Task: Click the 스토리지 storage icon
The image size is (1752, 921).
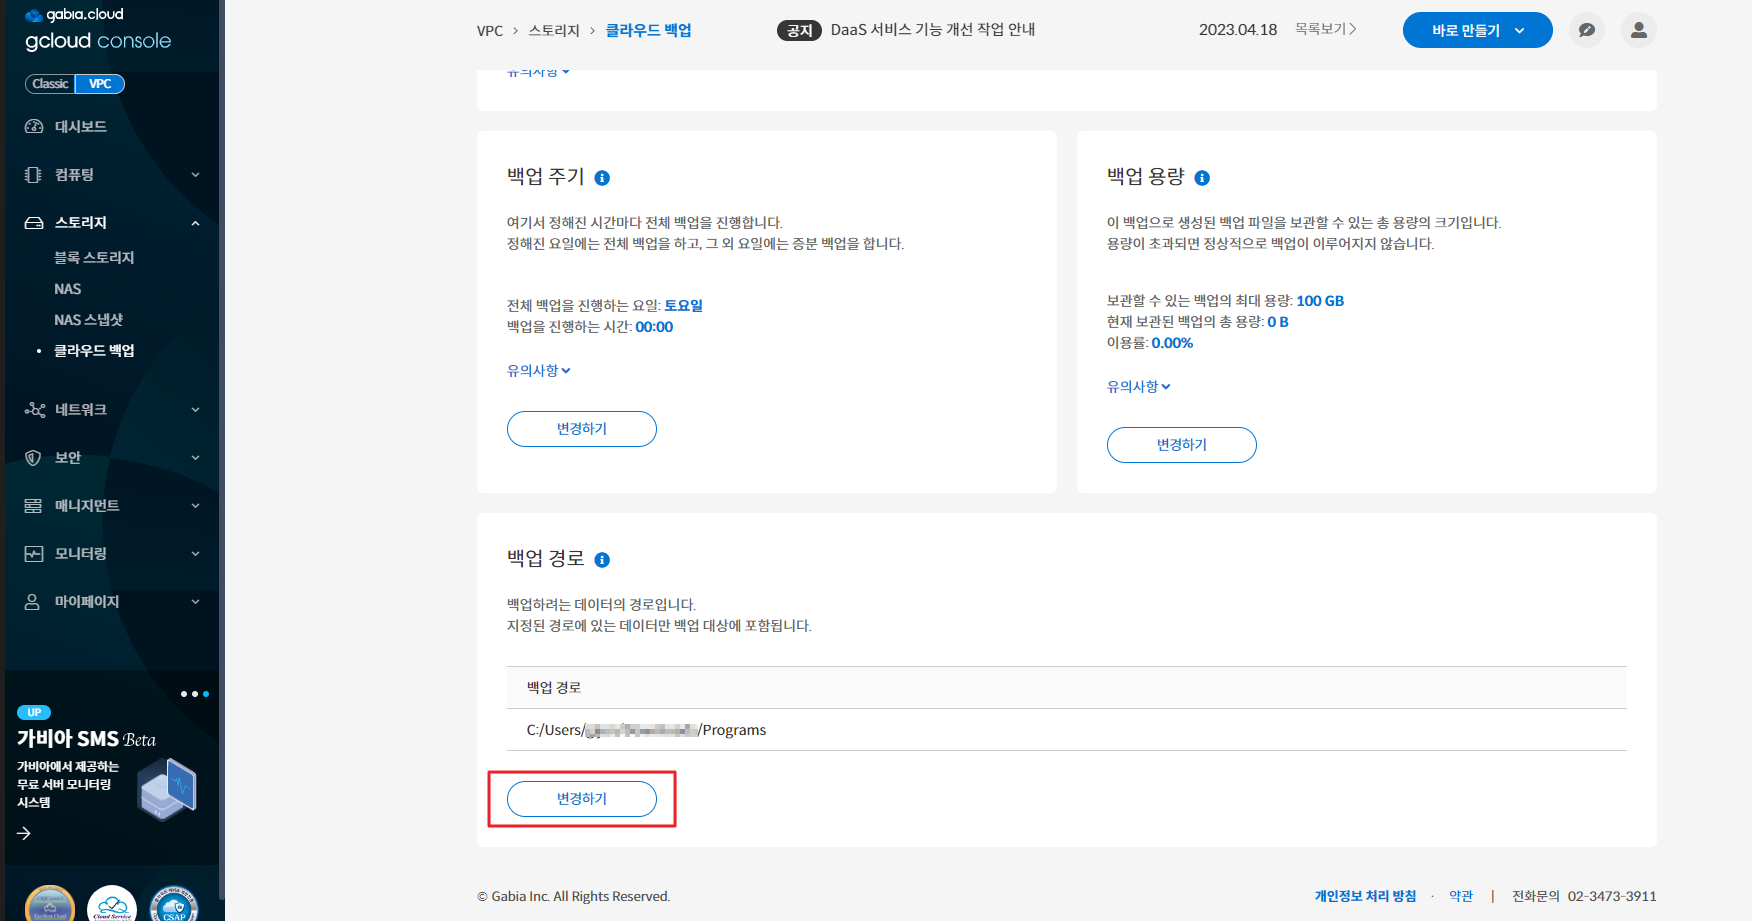Action: tap(34, 223)
